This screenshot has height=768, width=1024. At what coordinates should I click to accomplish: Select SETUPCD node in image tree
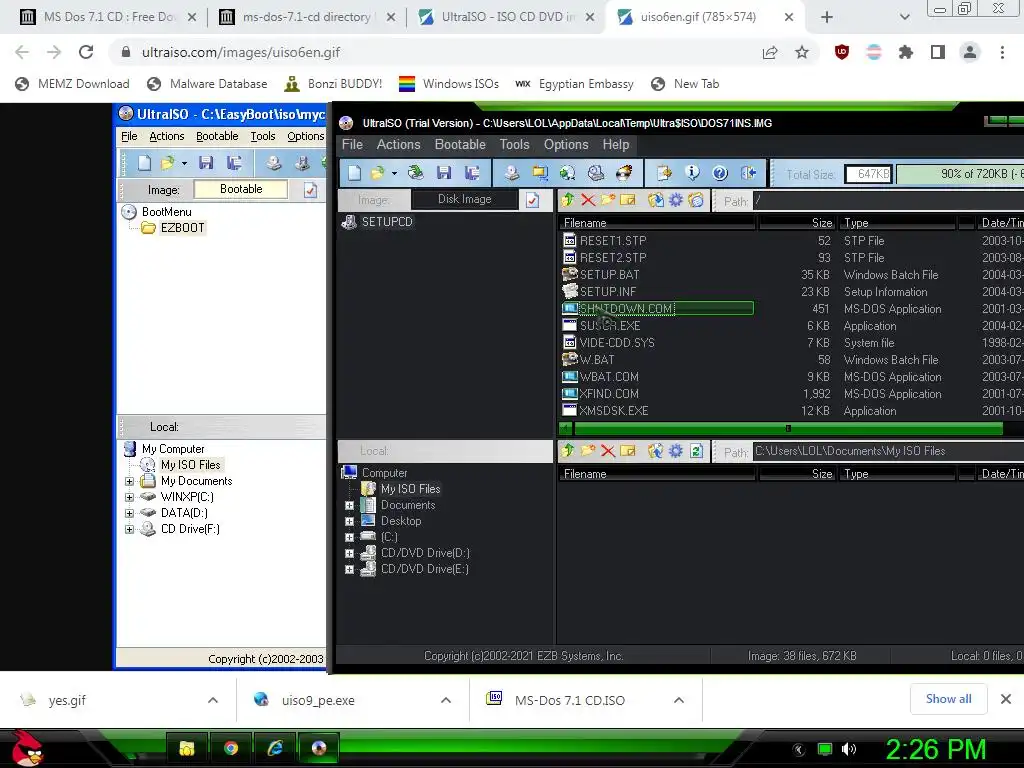tap(387, 221)
